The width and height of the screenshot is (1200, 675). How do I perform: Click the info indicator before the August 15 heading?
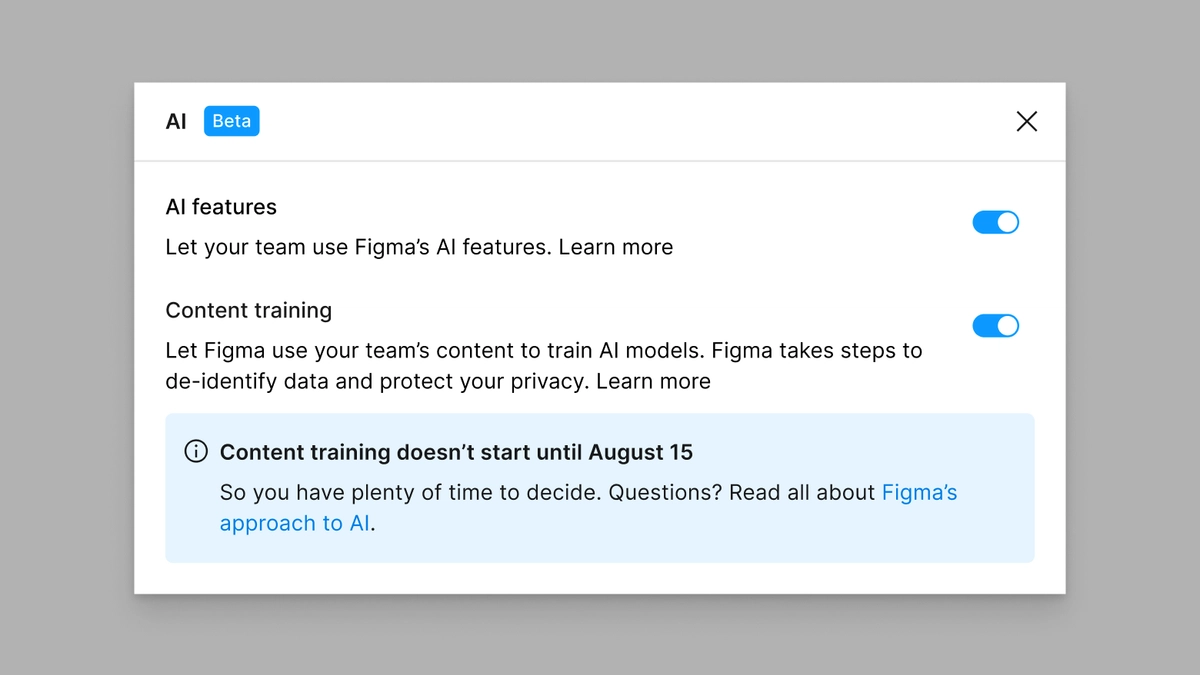coord(196,452)
